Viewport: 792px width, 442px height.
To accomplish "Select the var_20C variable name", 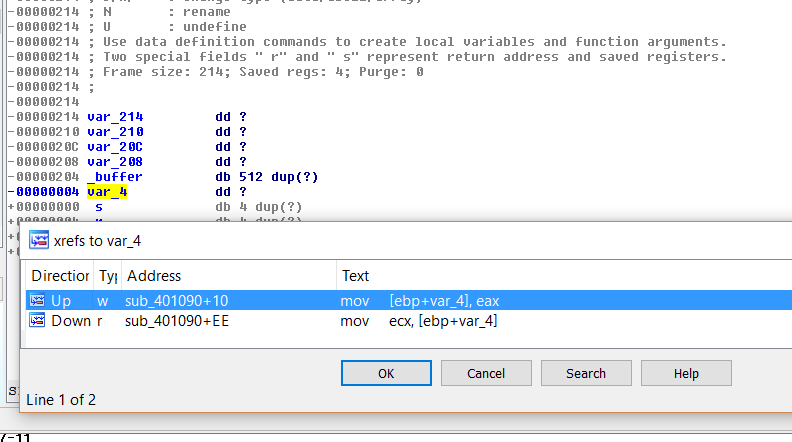I will [115, 147].
